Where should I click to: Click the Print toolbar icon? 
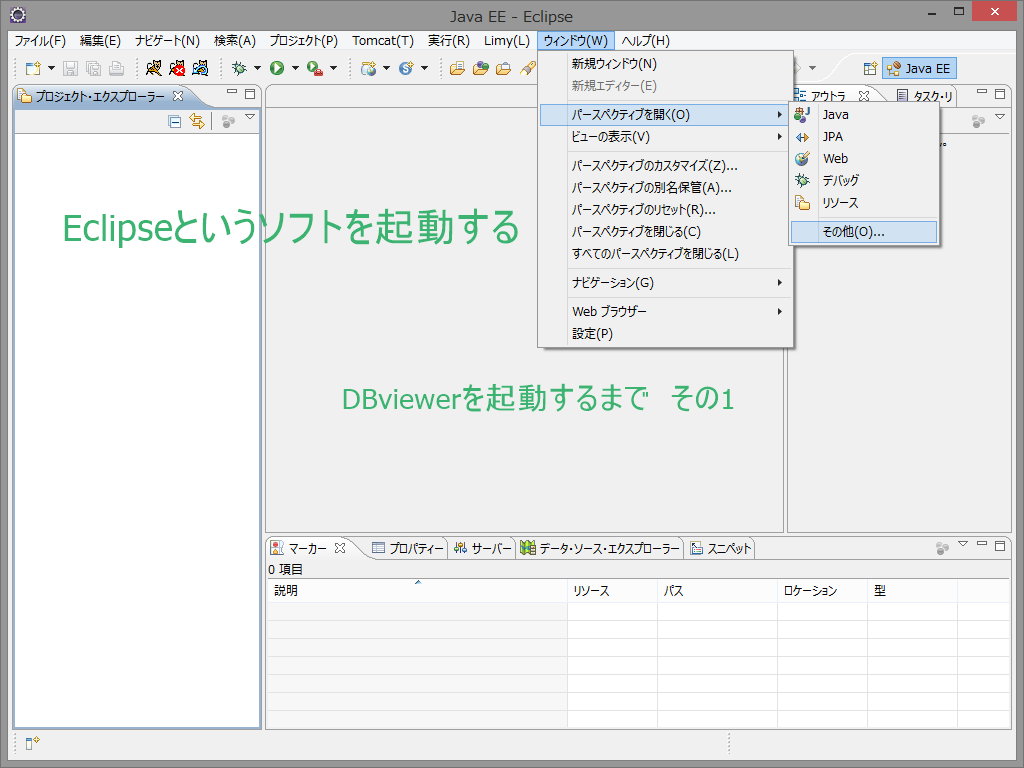coord(116,68)
